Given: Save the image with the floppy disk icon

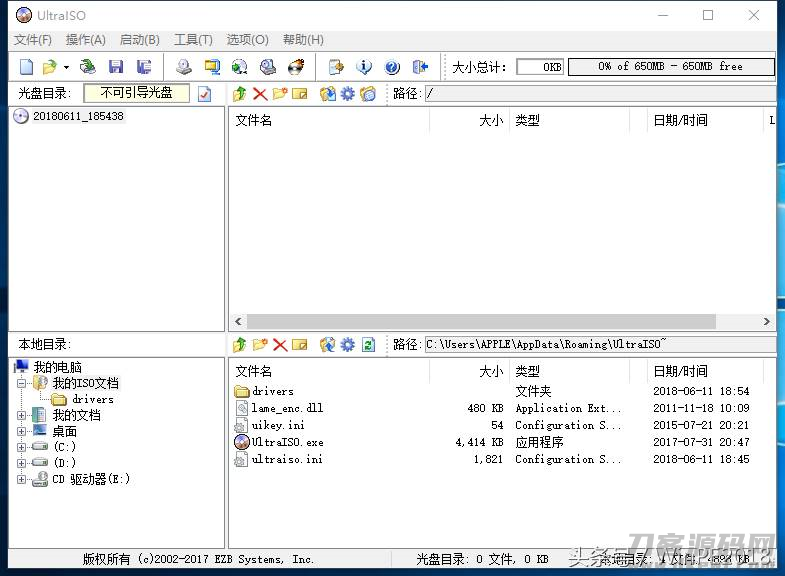Looking at the screenshot, I should pos(116,67).
